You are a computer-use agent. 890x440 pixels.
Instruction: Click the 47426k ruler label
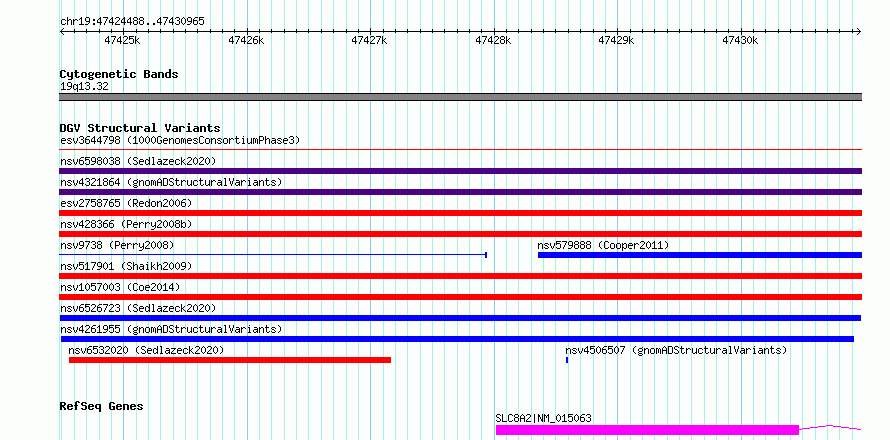(246, 40)
